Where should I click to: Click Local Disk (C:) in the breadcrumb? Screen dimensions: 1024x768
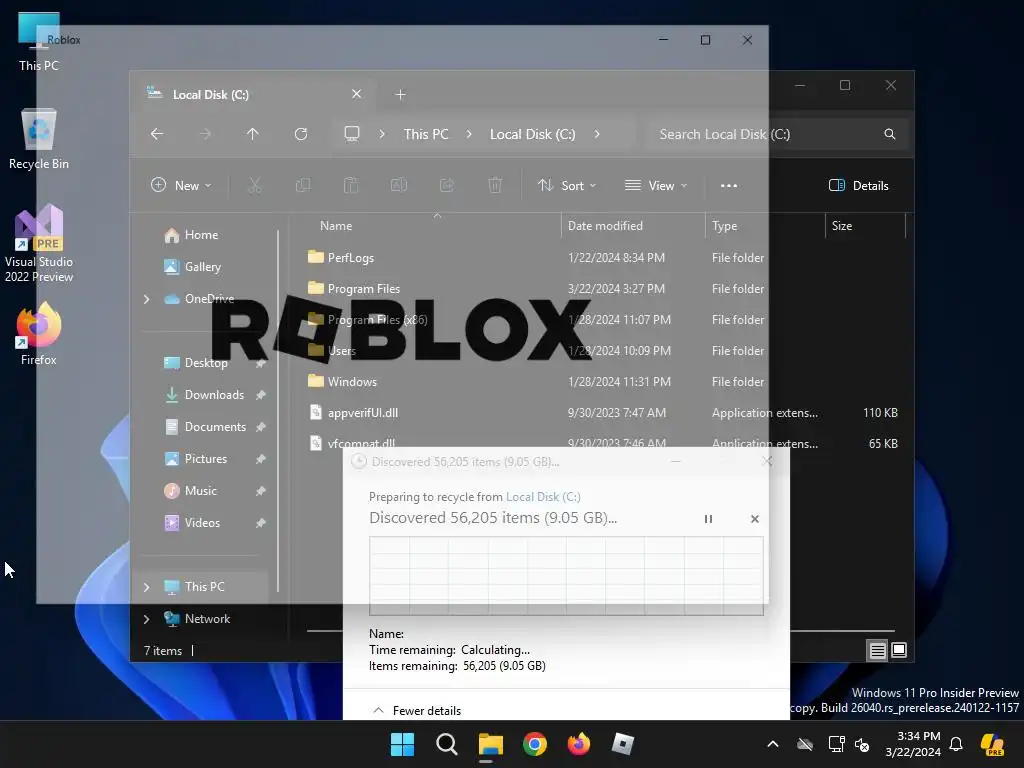532,134
